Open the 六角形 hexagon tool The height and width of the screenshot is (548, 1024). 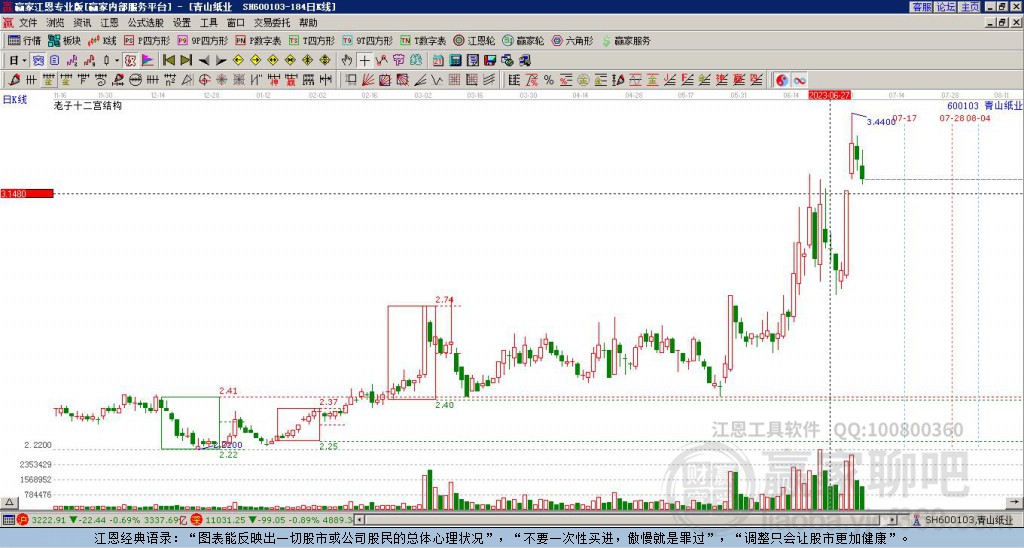coord(572,40)
